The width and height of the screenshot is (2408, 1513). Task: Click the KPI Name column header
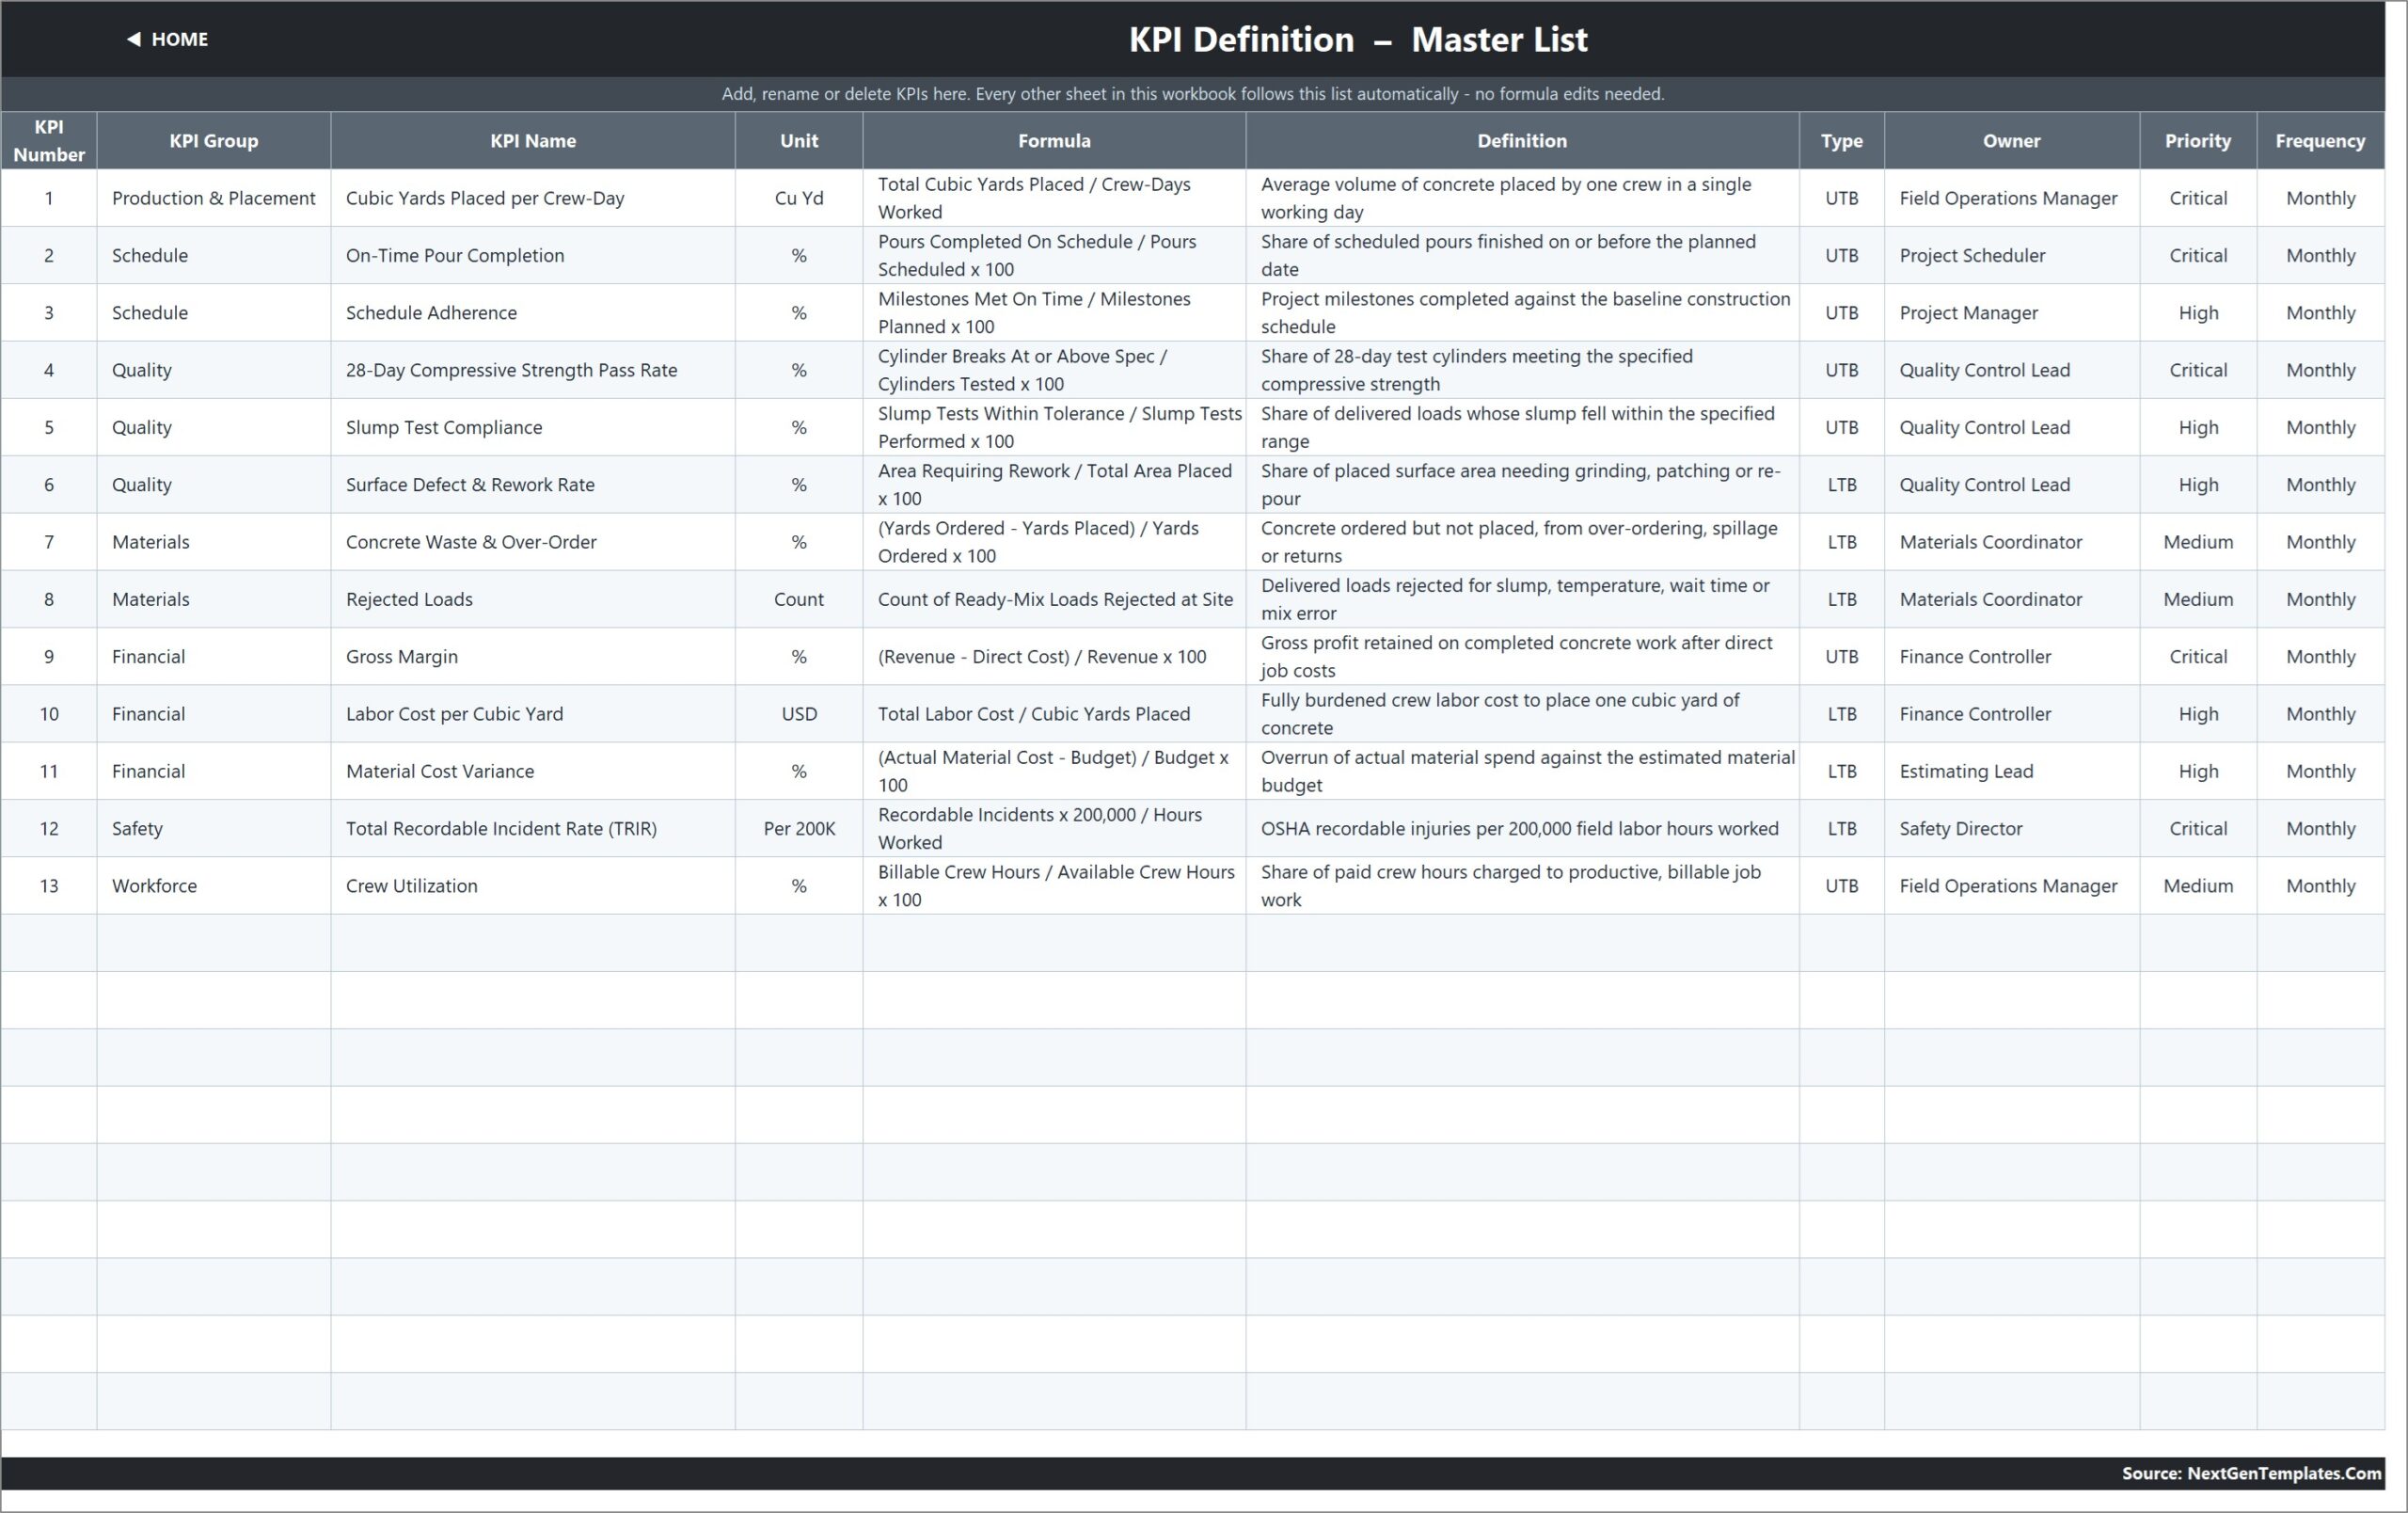click(x=533, y=140)
